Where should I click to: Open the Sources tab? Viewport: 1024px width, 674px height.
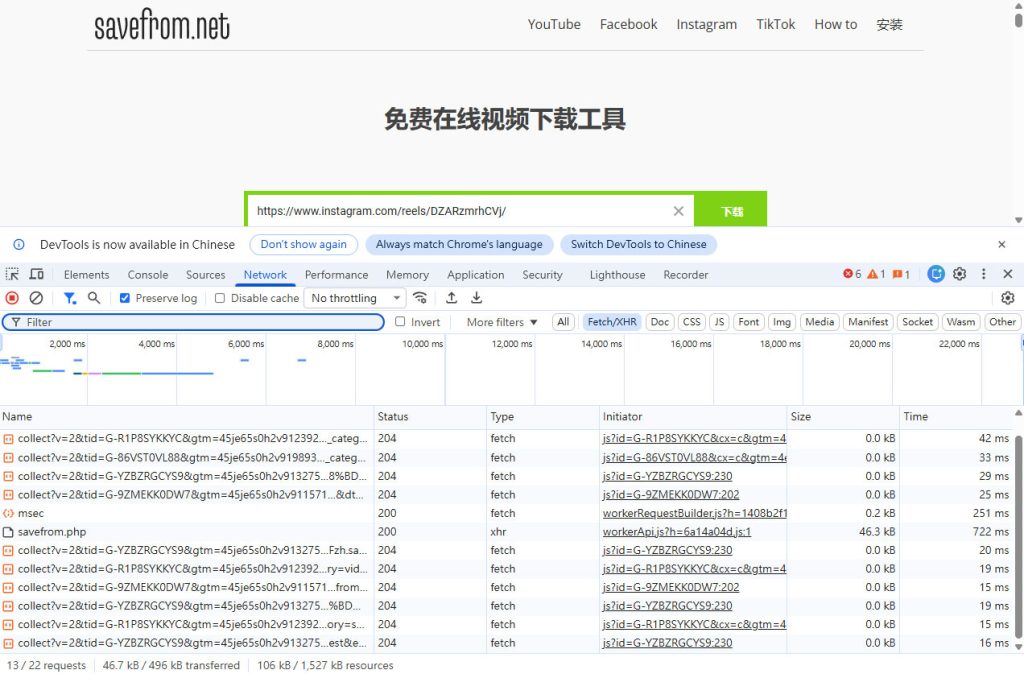point(205,275)
